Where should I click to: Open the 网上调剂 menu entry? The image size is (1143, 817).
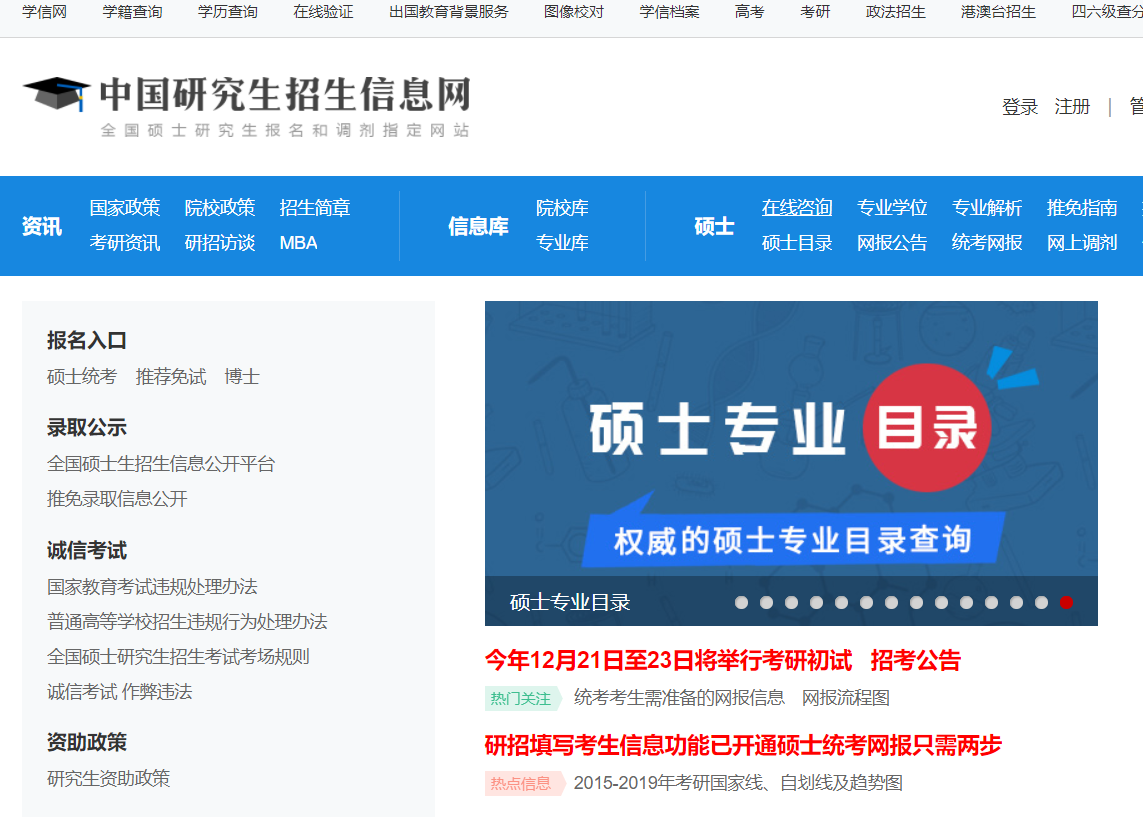[1081, 242]
